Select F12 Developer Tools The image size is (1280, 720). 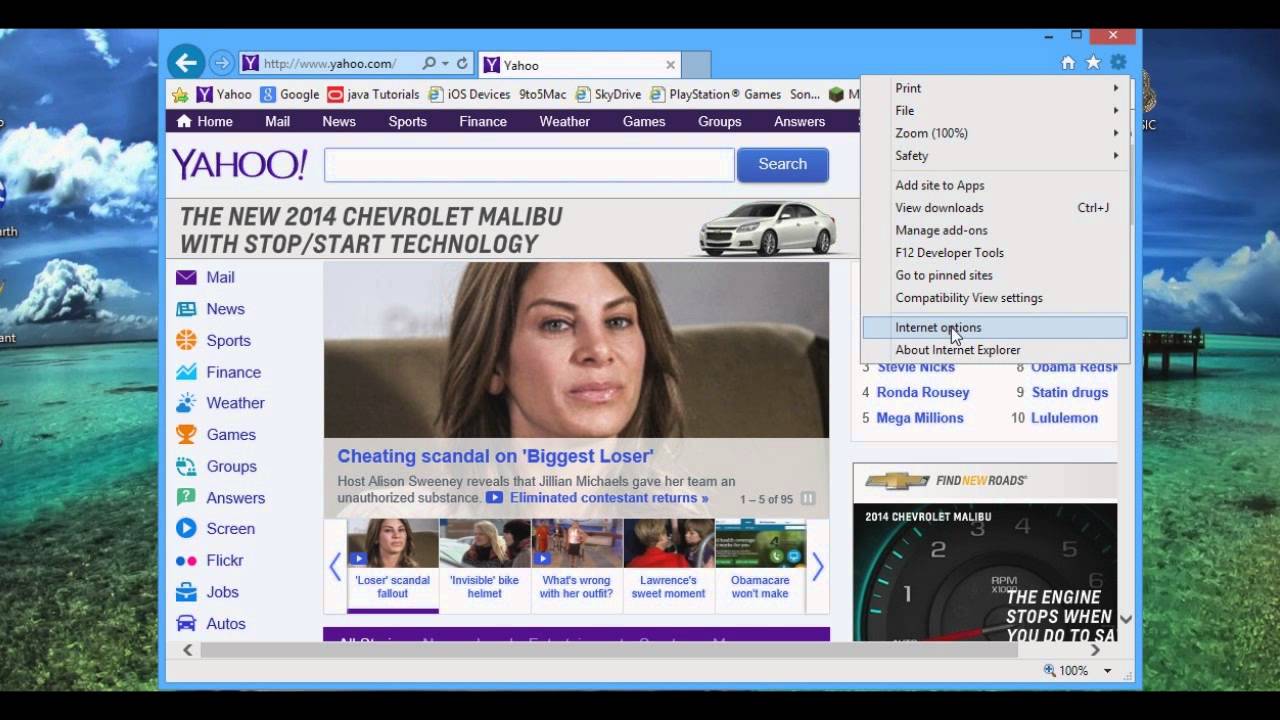click(x=995, y=253)
